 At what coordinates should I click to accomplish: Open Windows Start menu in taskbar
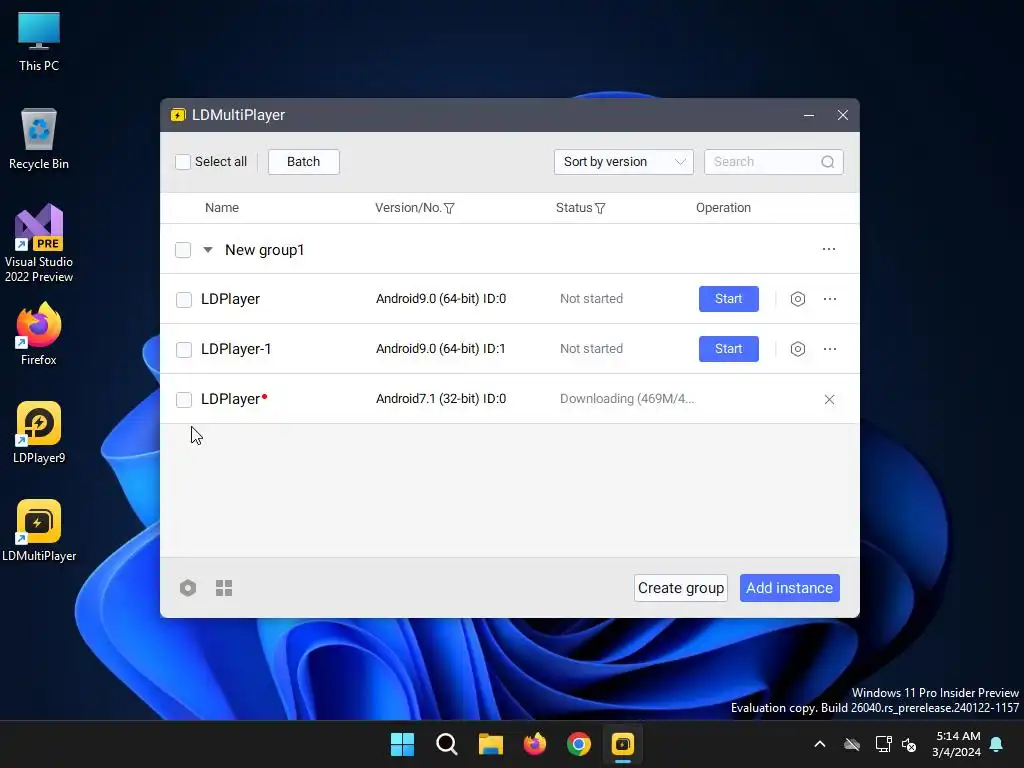pos(402,744)
